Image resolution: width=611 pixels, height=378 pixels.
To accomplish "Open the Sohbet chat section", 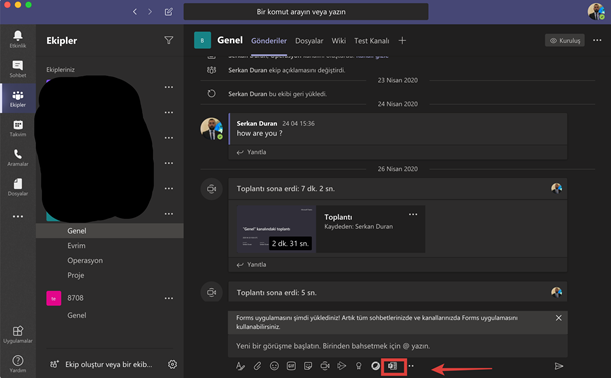I will 18,69.
